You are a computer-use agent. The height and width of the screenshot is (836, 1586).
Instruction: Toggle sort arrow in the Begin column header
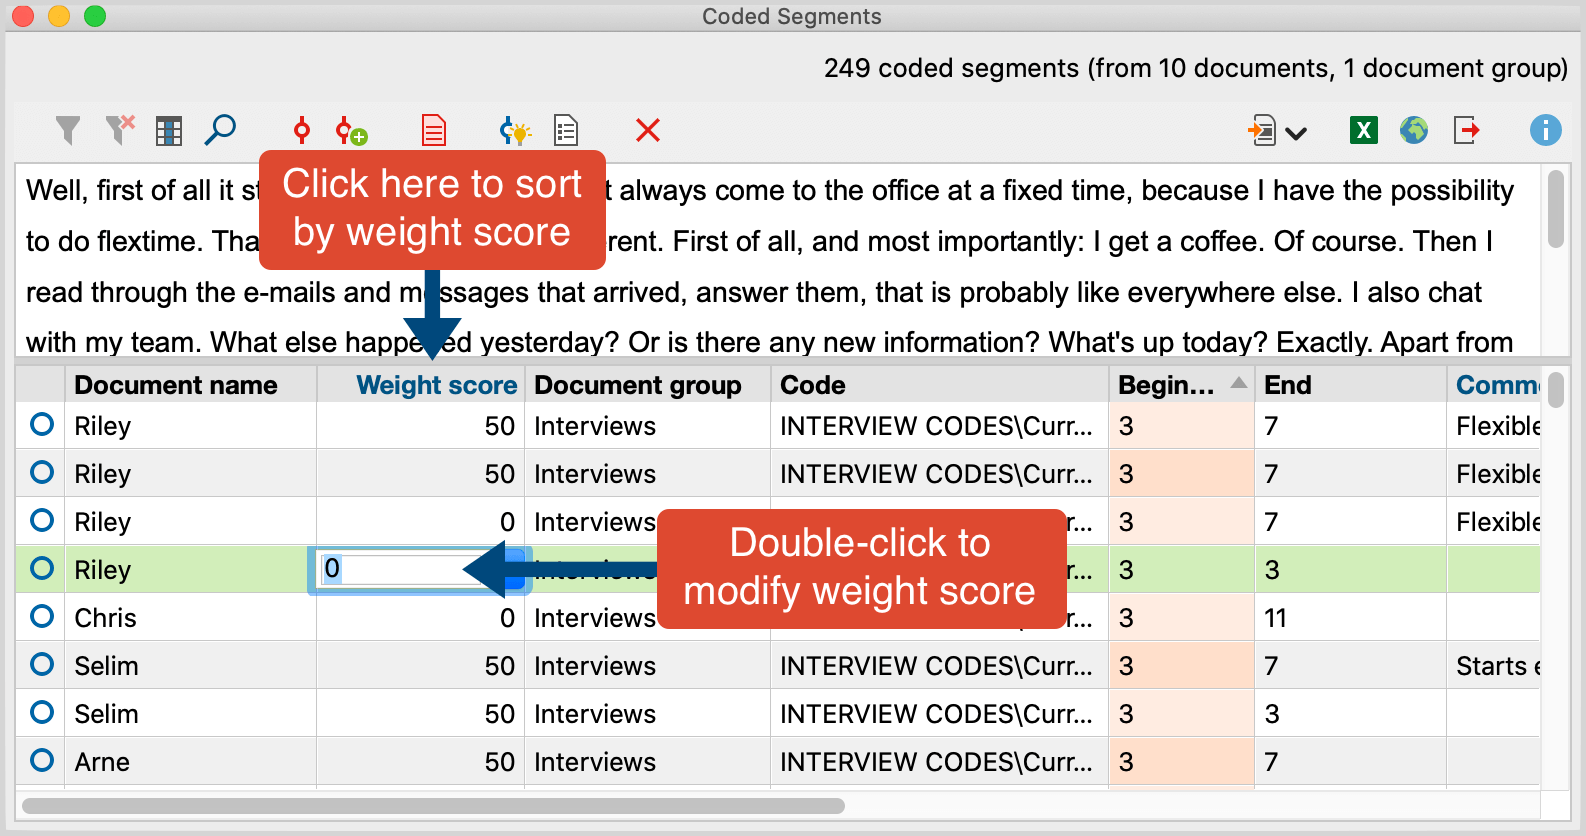1238,384
